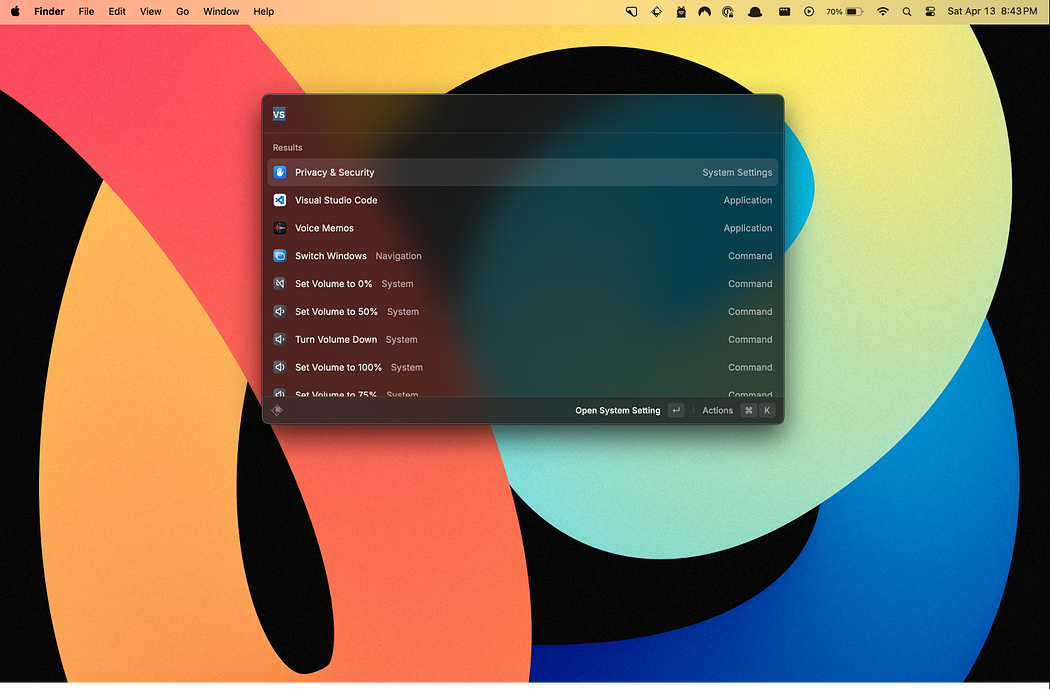Screen dimensions: 1050x689
Task: Click speaker icon beside Turn Volume Down
Action: (280, 339)
